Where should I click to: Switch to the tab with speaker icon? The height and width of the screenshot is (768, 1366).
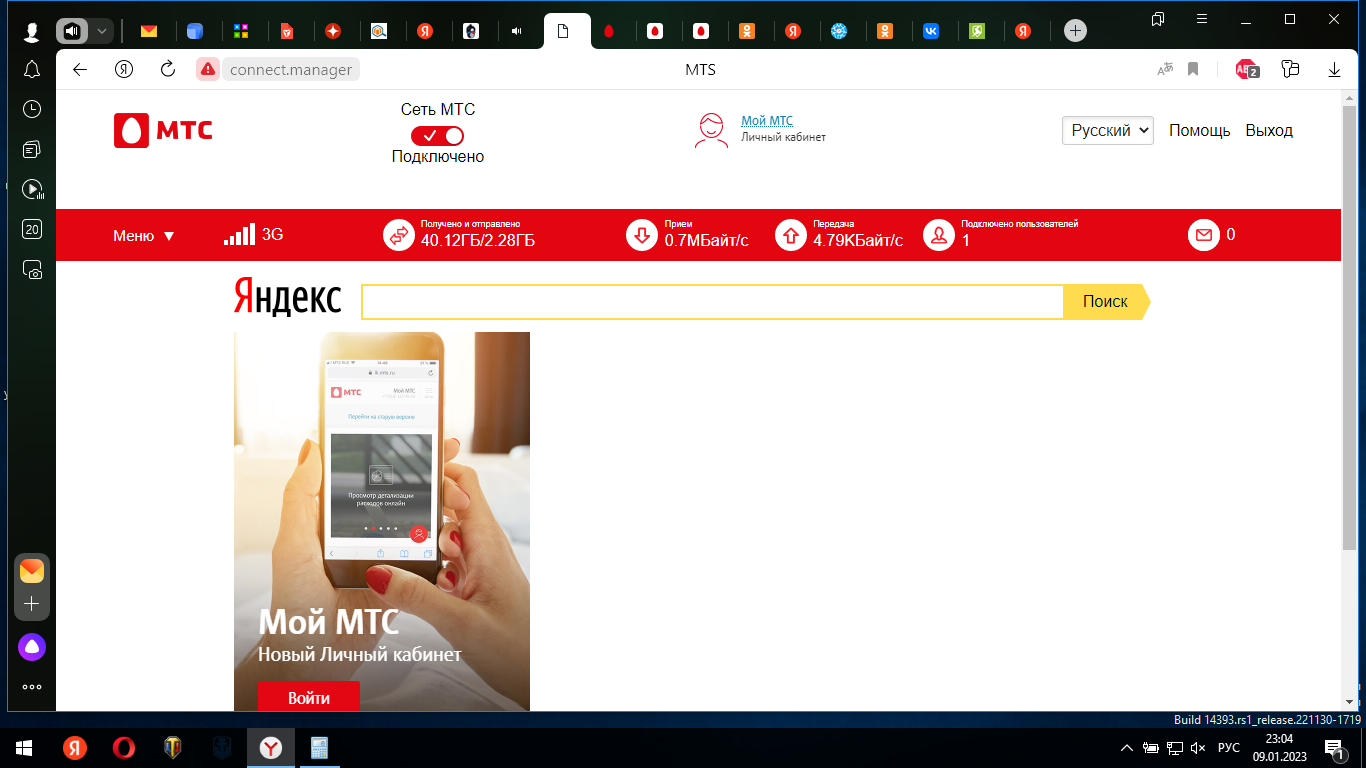tap(517, 31)
